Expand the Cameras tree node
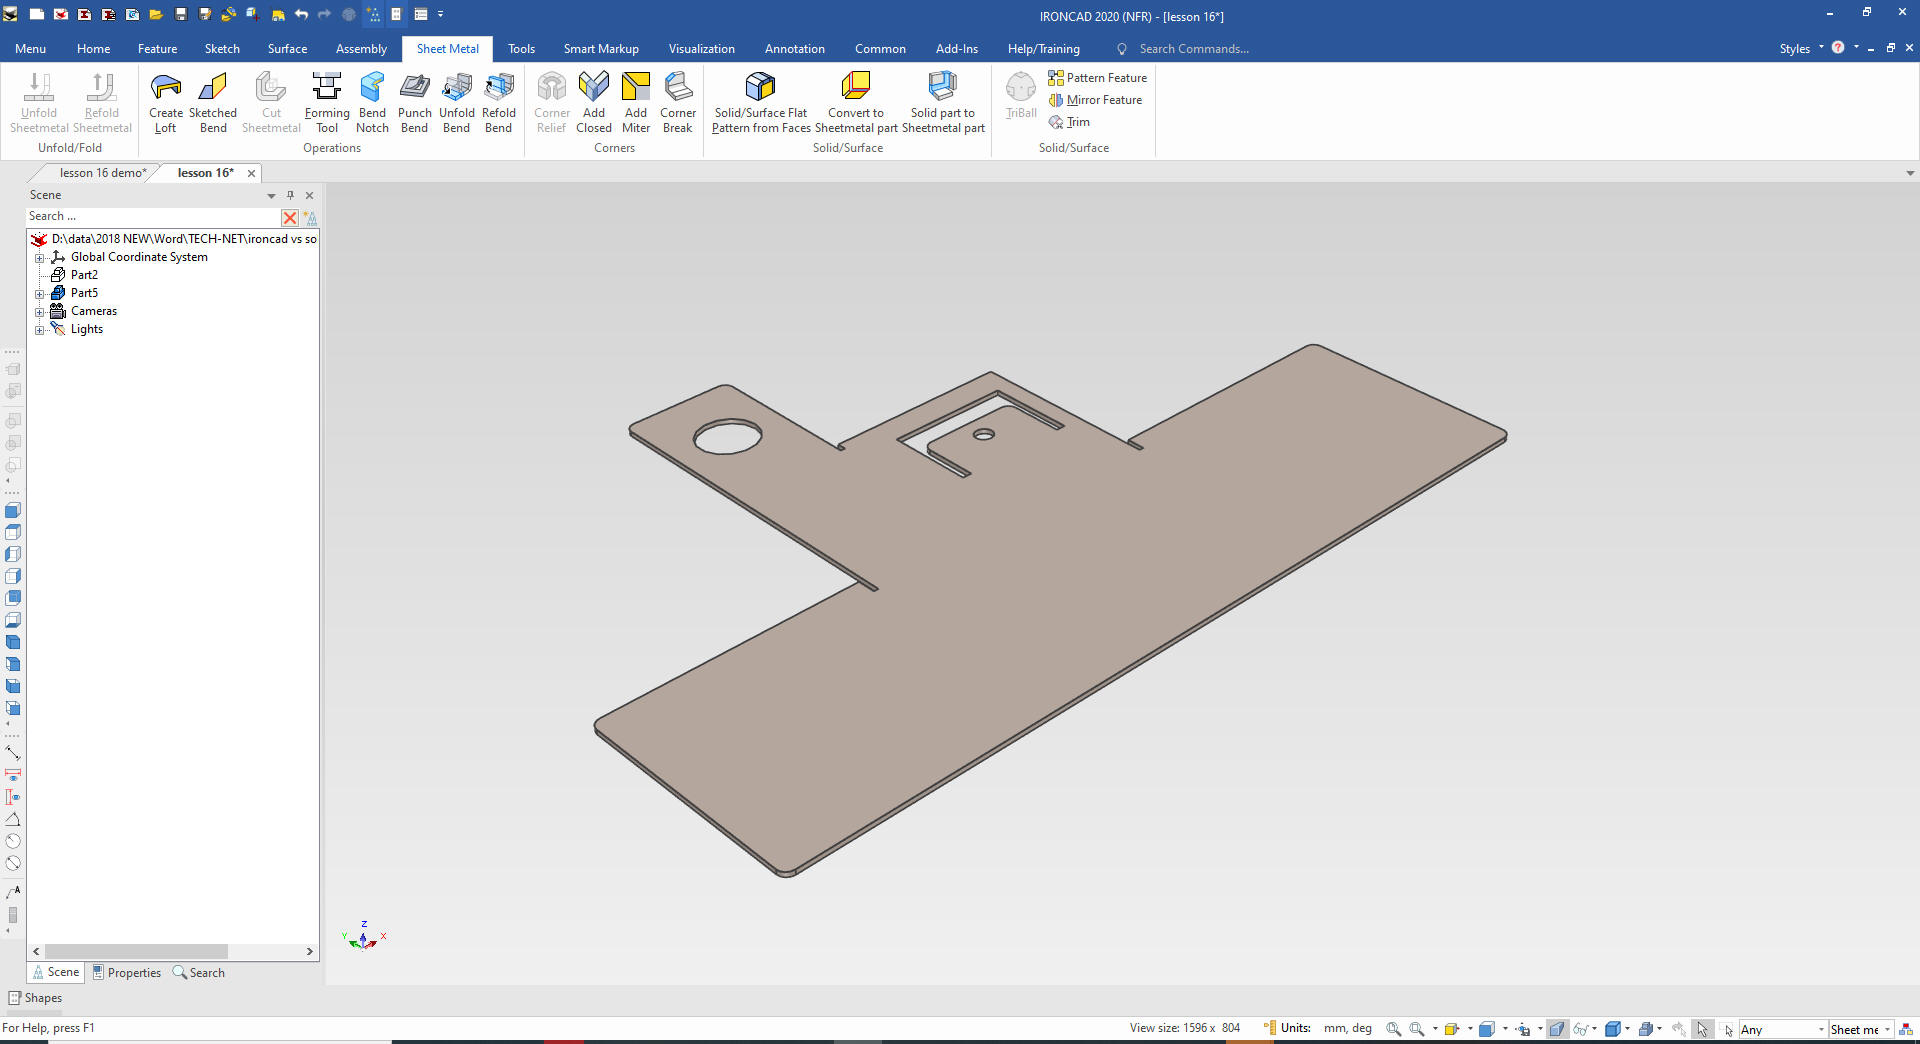This screenshot has width=1920, height=1044. (x=40, y=312)
